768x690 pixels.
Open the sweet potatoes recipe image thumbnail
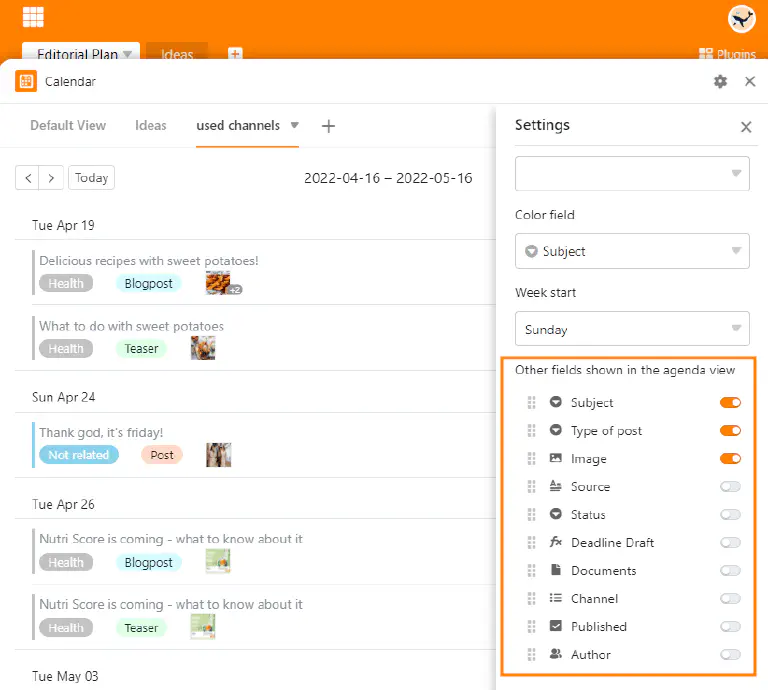coord(219,283)
